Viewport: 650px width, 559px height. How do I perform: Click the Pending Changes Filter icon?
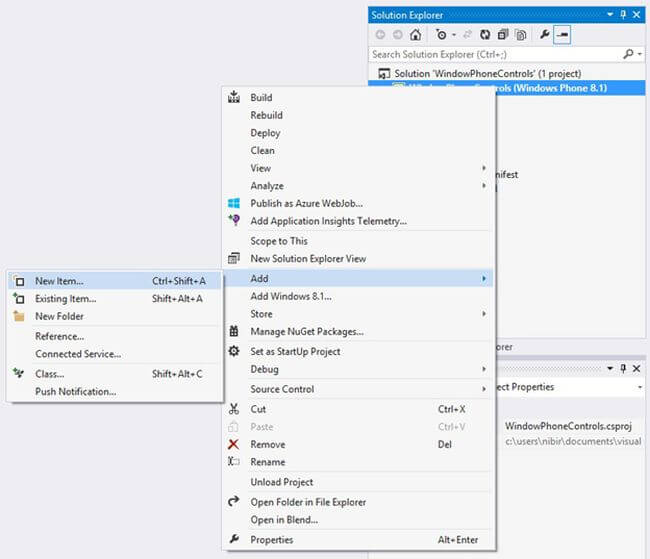441,35
